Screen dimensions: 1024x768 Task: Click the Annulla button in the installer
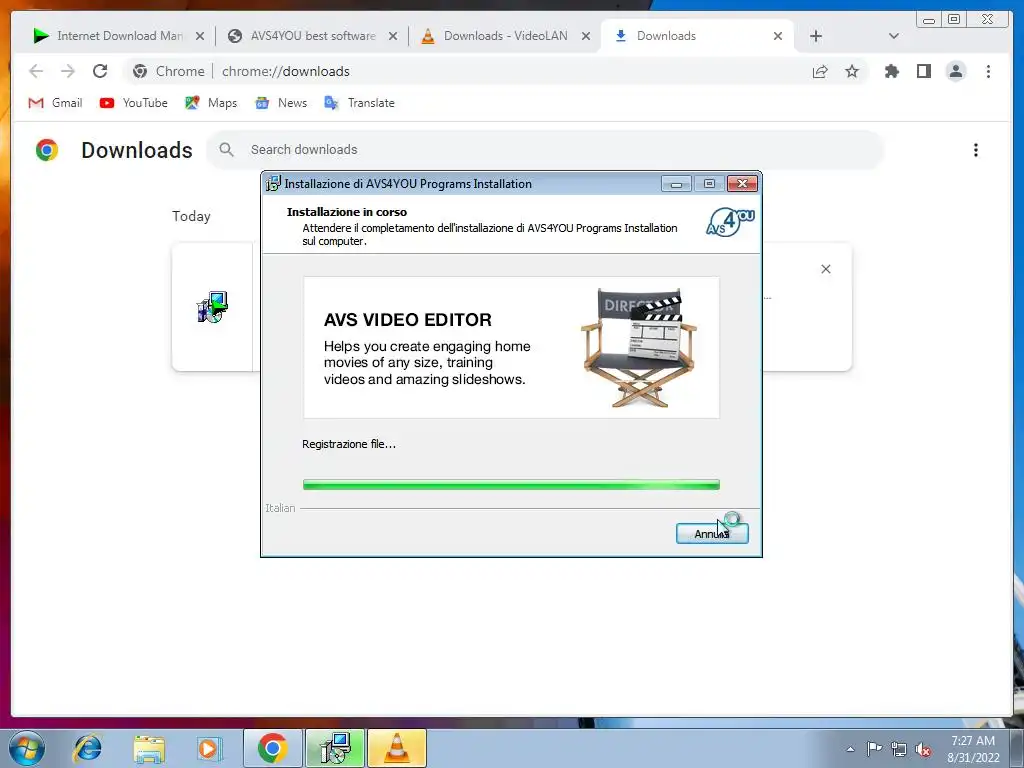coord(712,534)
